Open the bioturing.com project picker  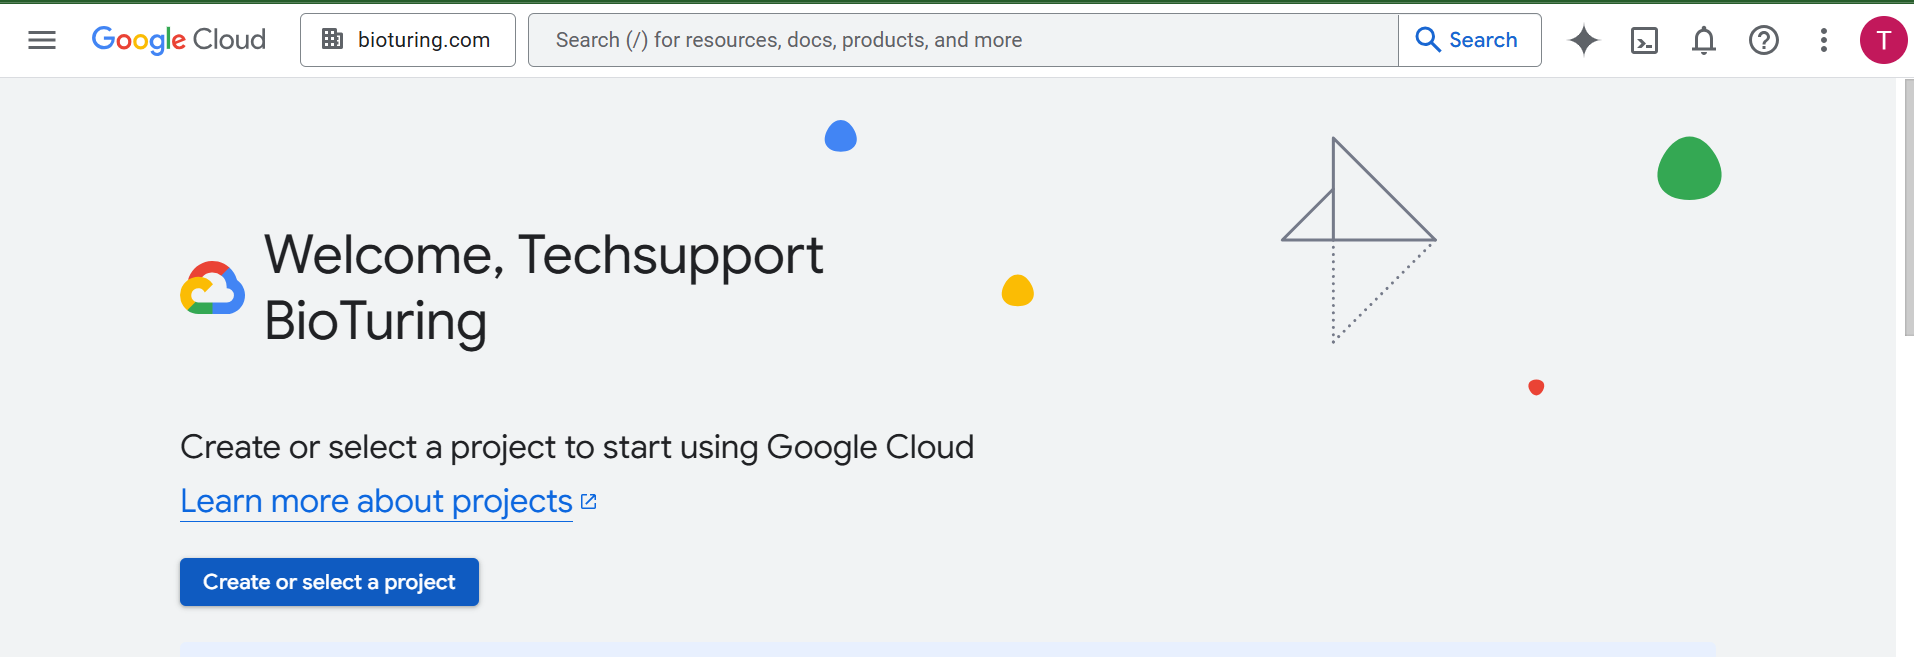[407, 40]
